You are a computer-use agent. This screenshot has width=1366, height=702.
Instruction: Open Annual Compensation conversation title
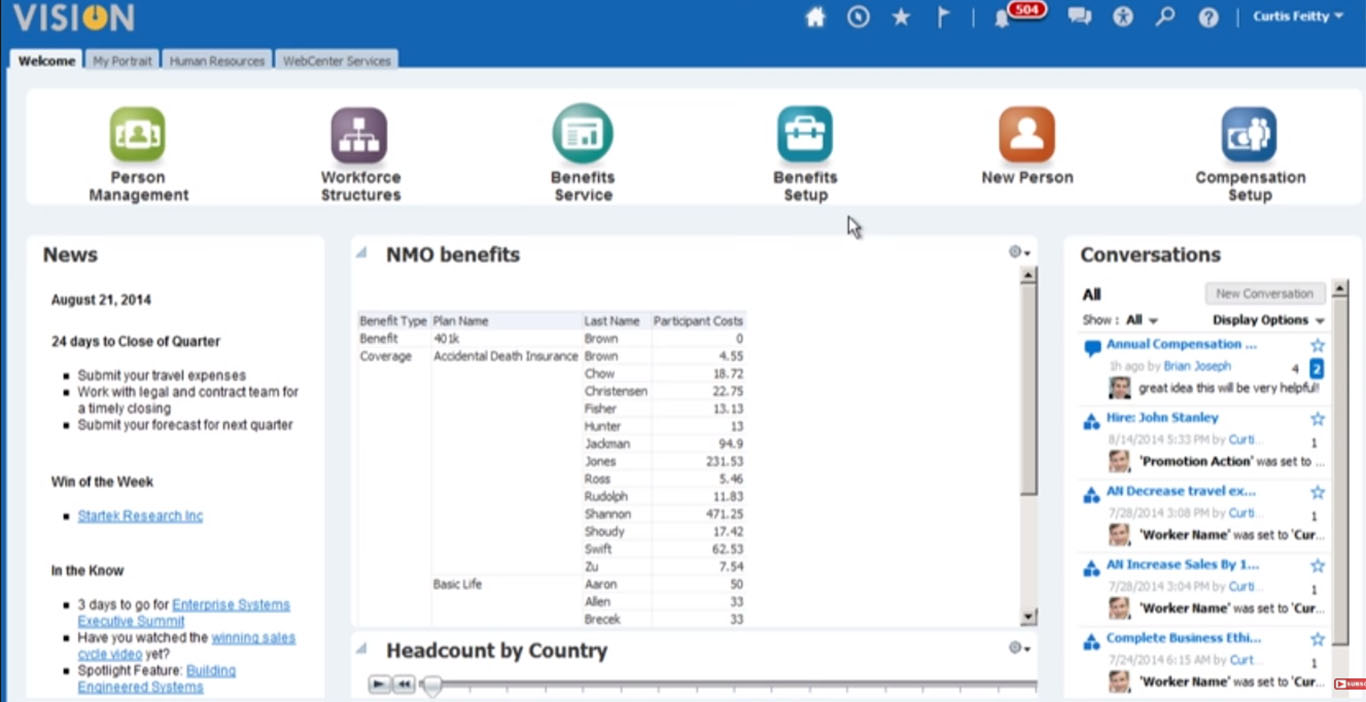pos(1180,344)
